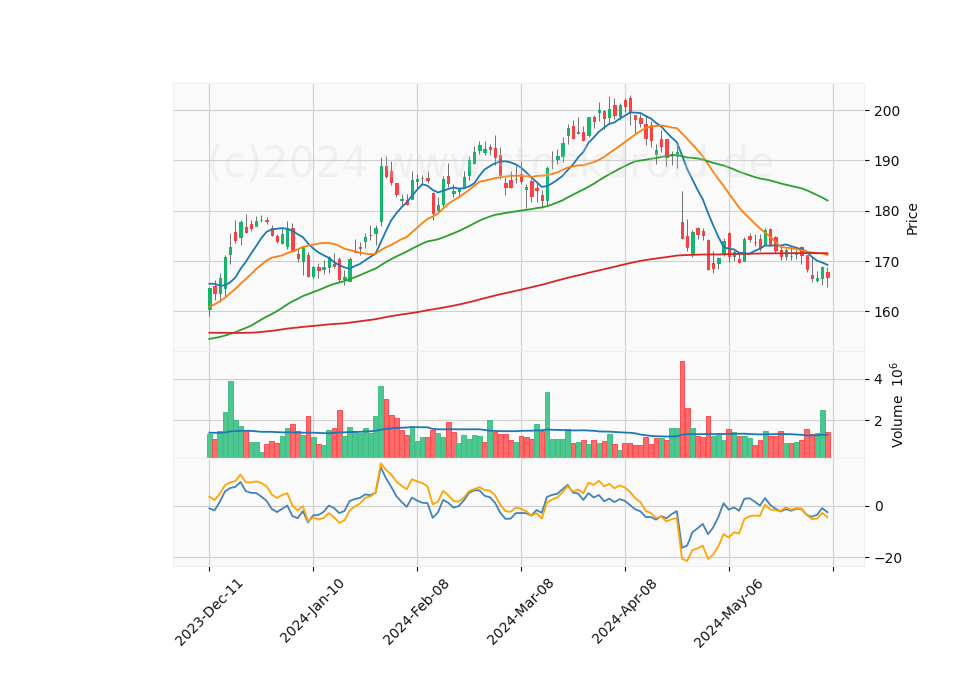This screenshot has width=960, height=690.
Task: Click the volume axis value 2
Action: pos(879,421)
